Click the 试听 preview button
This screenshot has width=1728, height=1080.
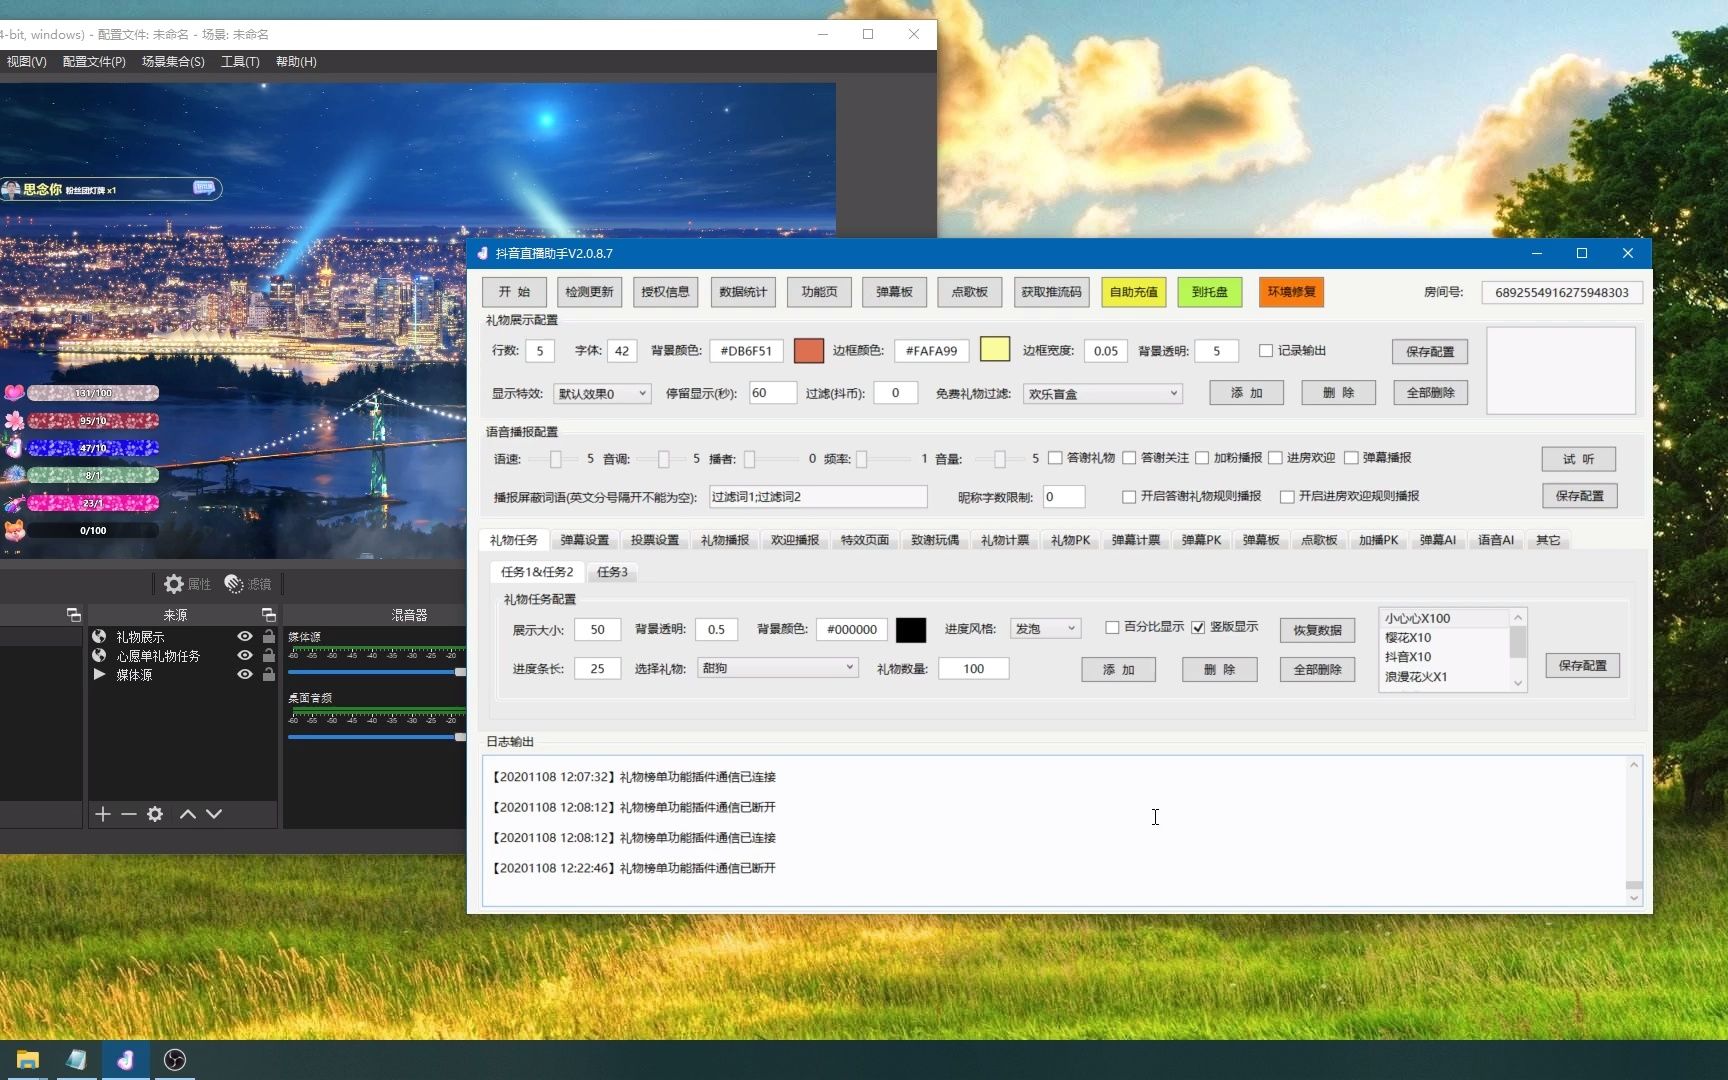click(x=1578, y=459)
